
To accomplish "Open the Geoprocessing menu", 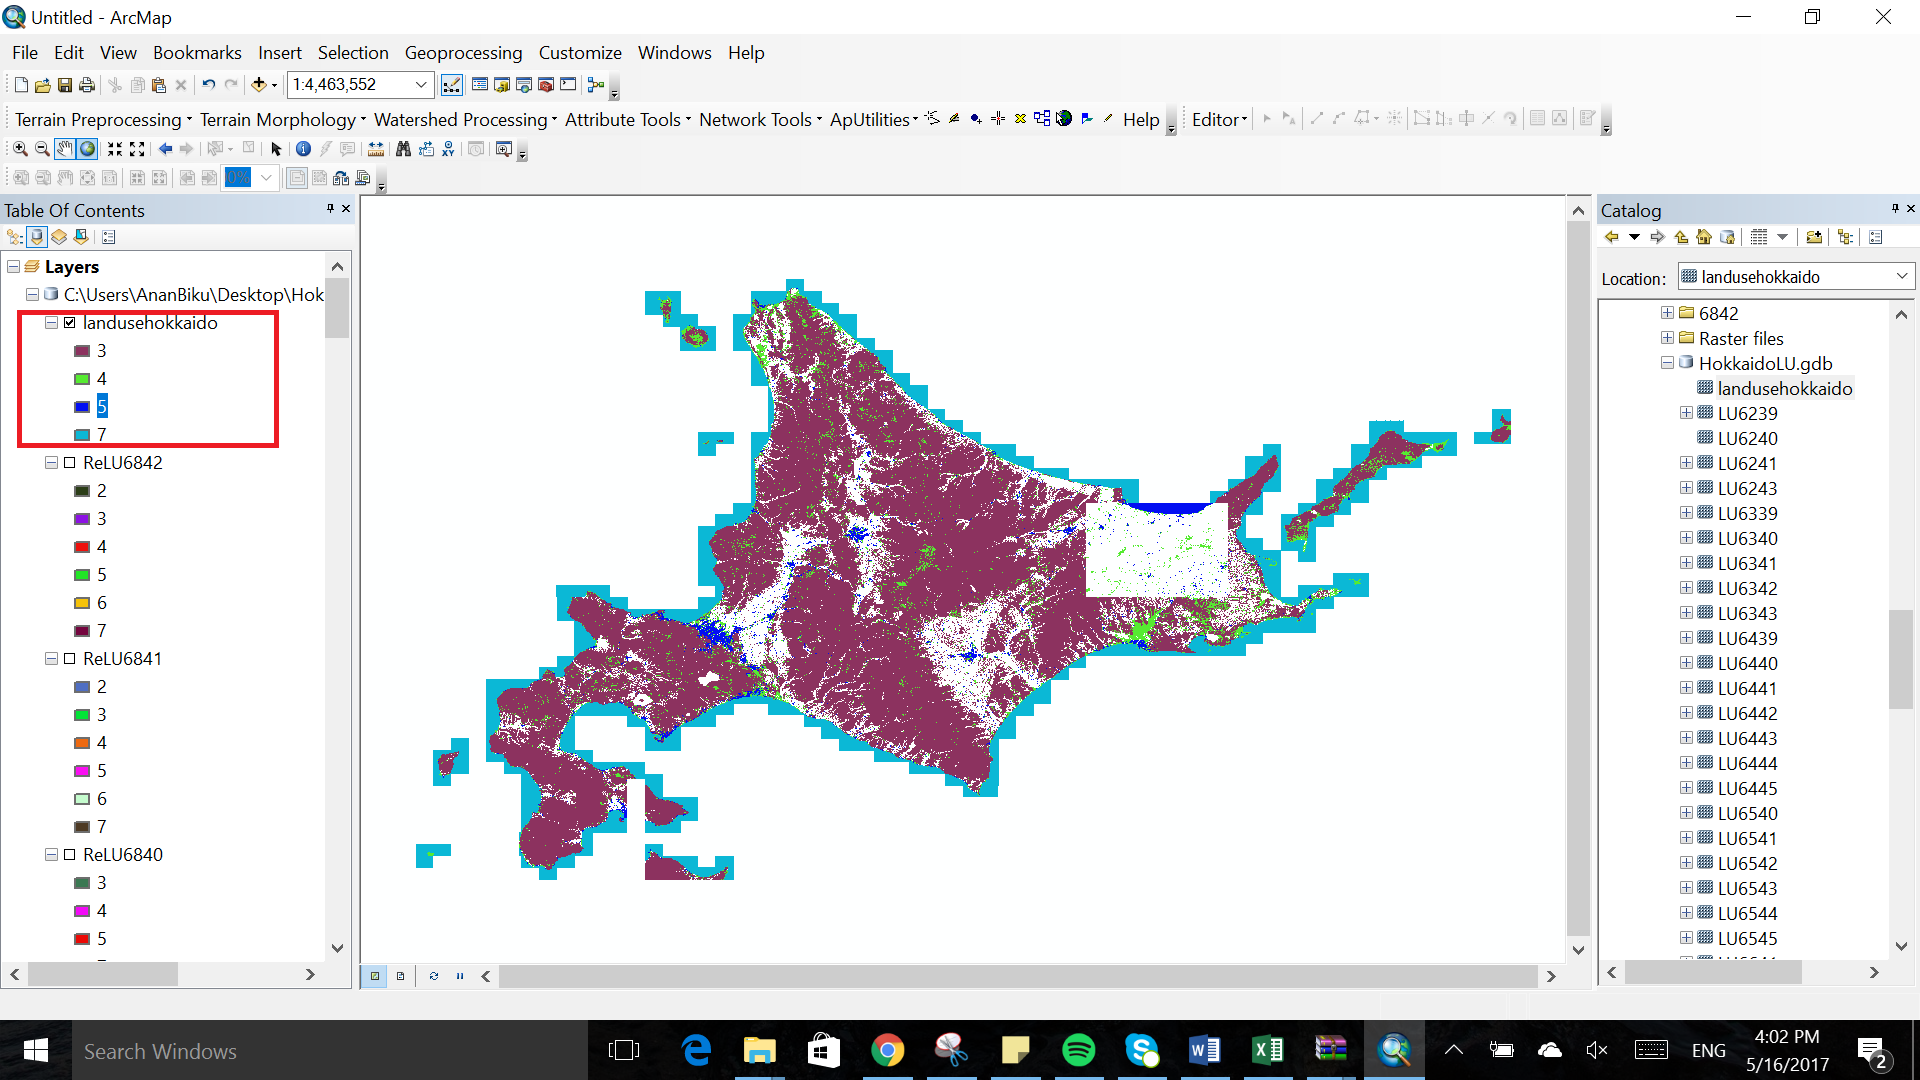I will click(463, 53).
